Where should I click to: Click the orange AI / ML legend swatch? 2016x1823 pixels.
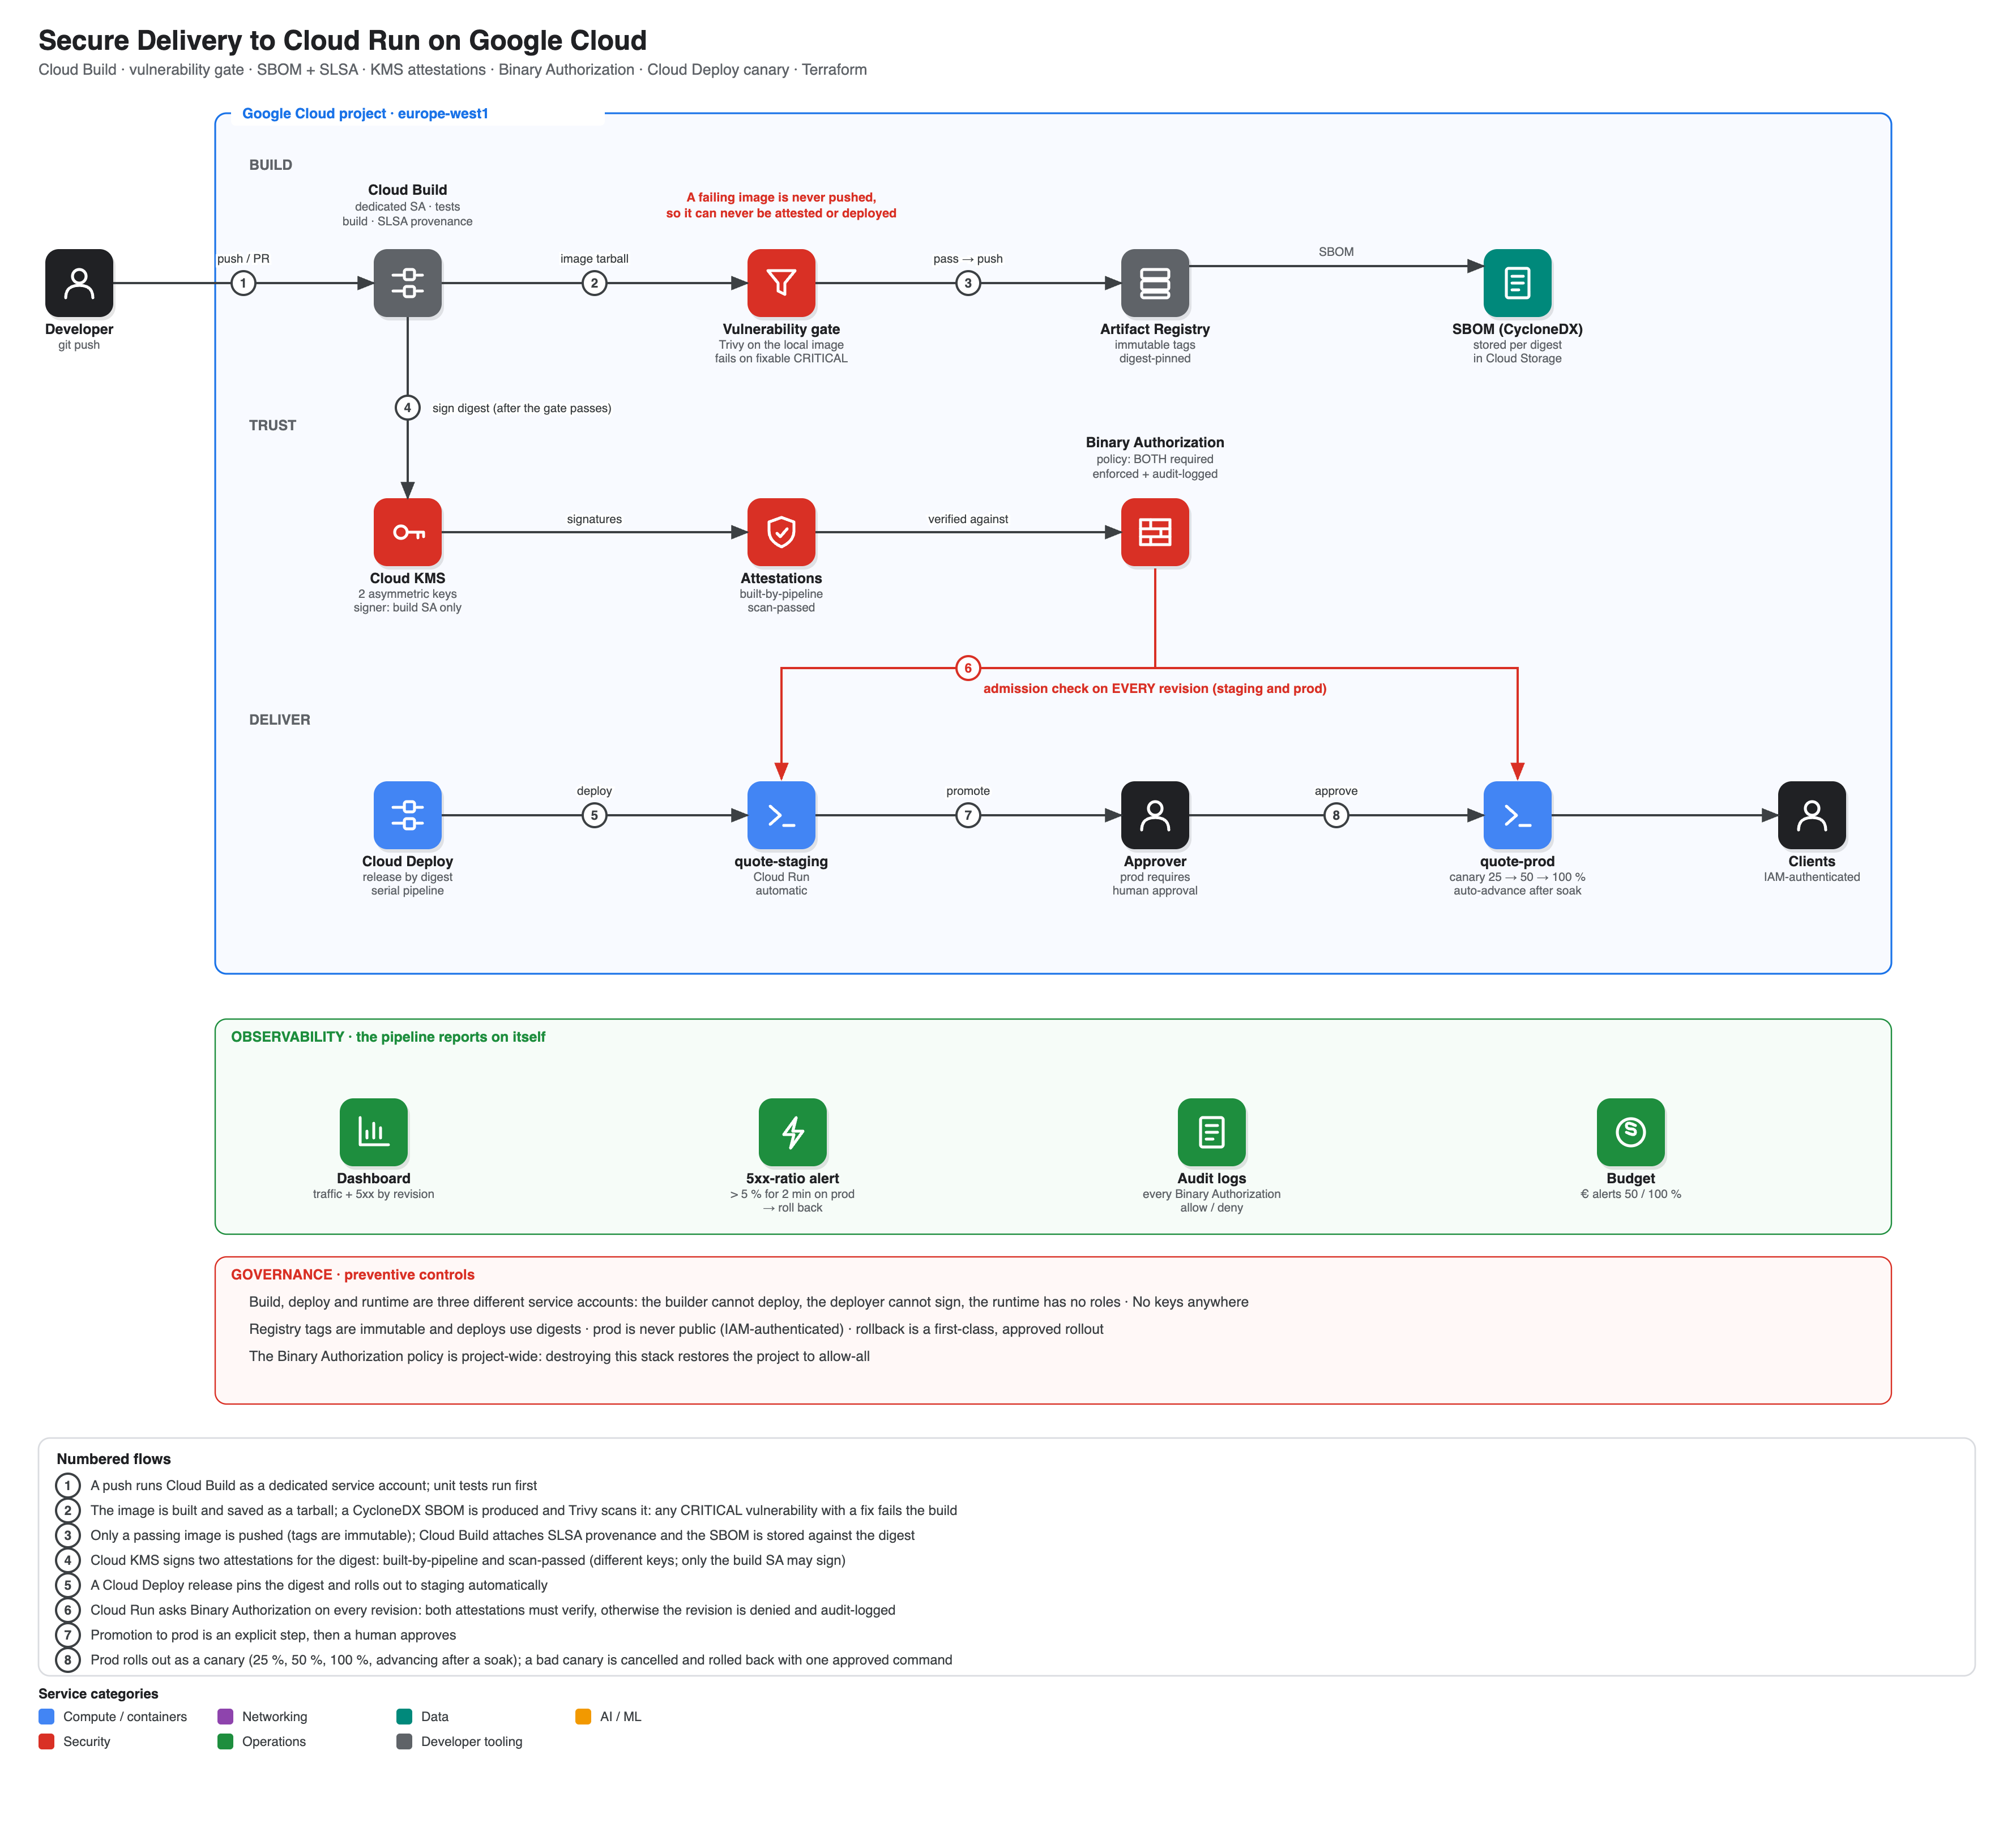point(583,1716)
